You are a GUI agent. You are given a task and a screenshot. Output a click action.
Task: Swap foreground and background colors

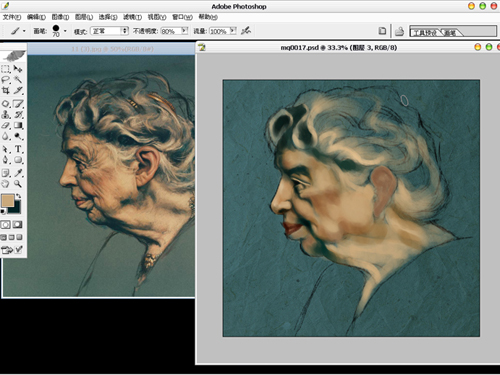click(18, 196)
